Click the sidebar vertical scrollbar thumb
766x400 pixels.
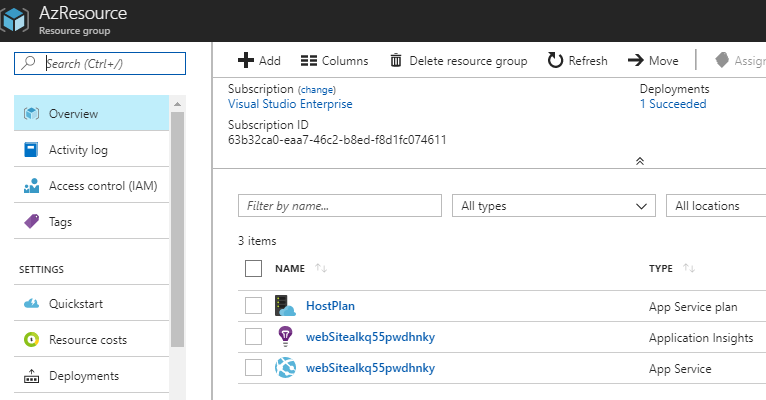(x=177, y=229)
